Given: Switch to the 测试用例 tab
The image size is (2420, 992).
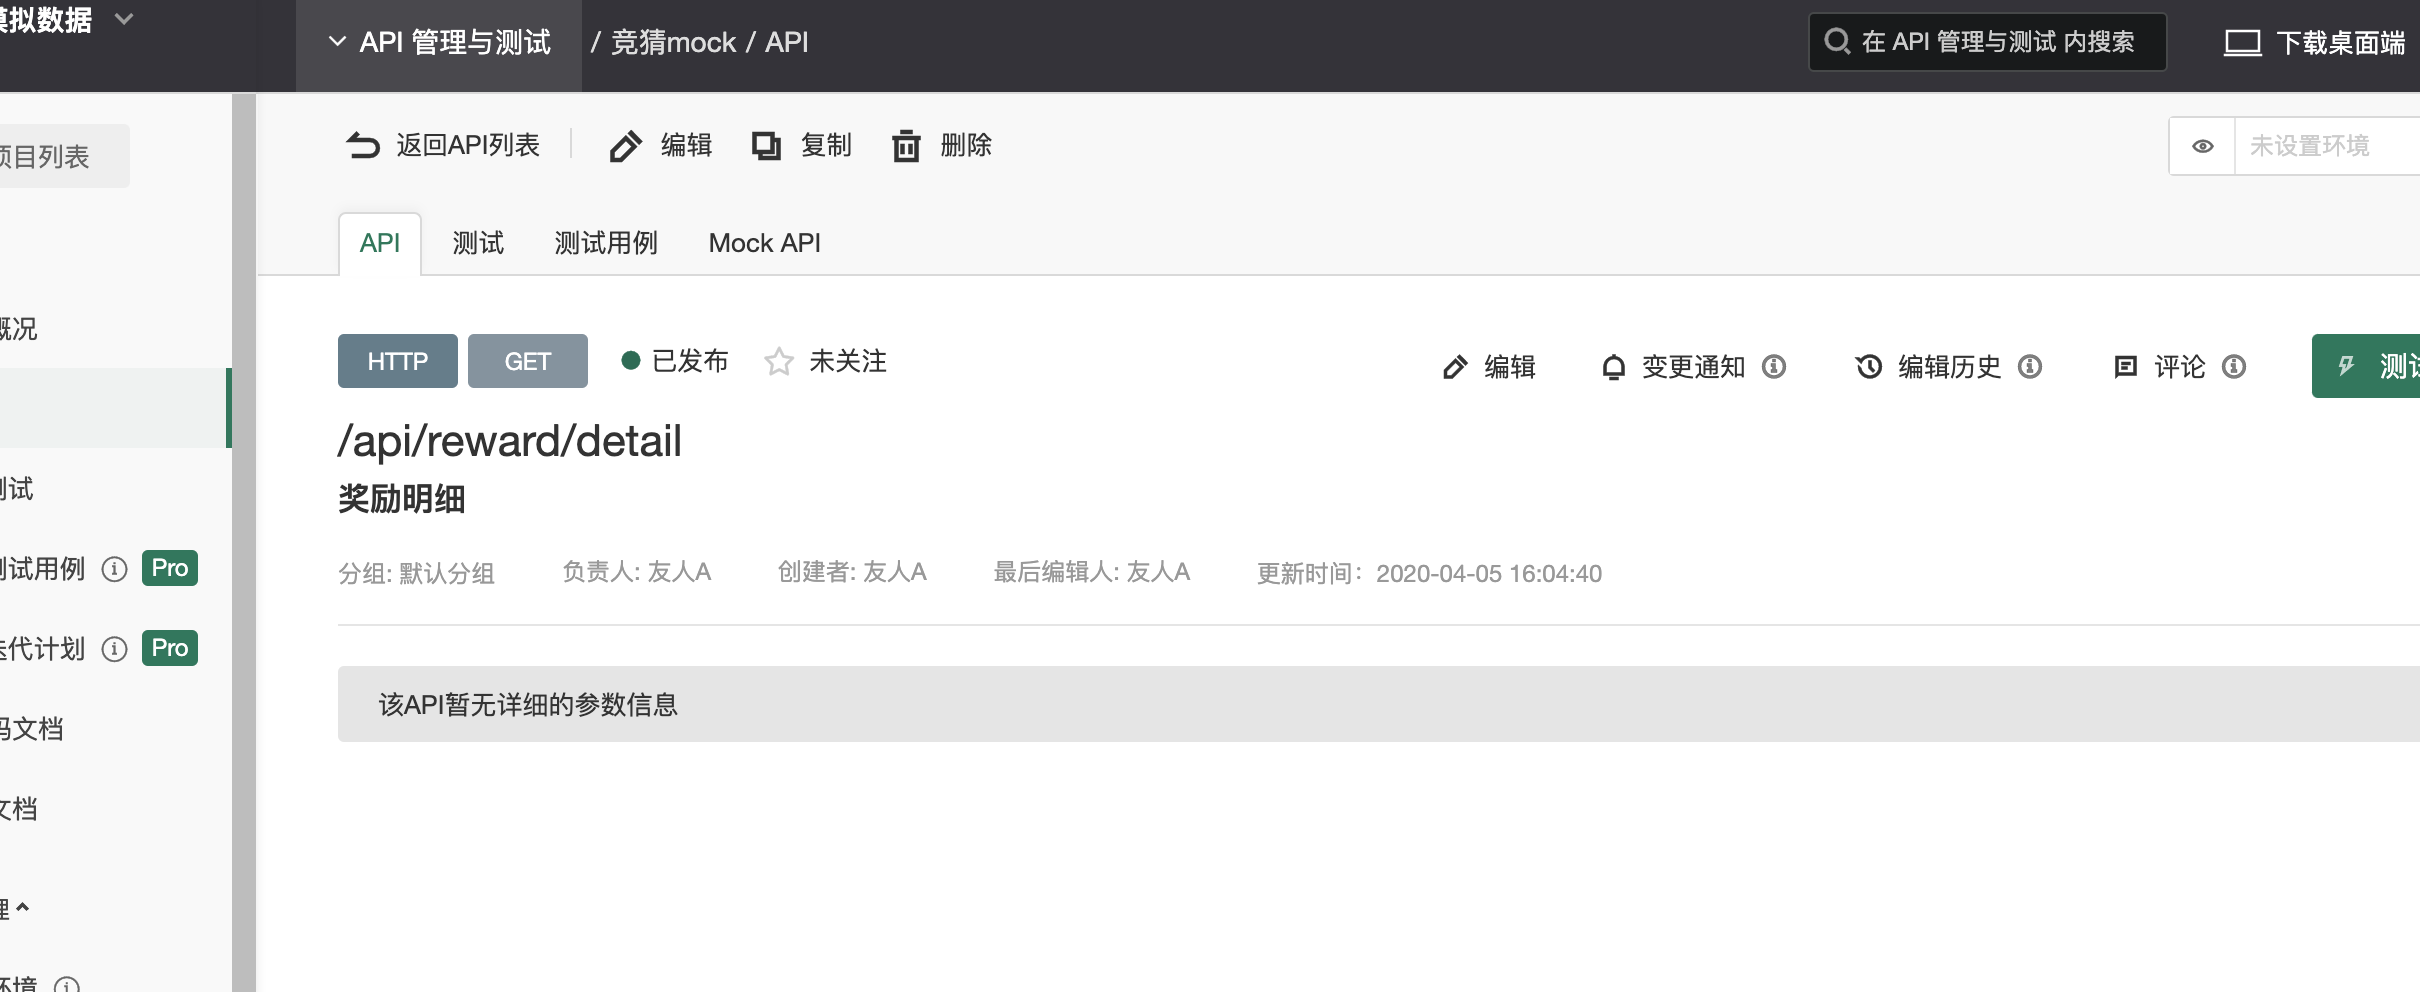Looking at the screenshot, I should (606, 243).
